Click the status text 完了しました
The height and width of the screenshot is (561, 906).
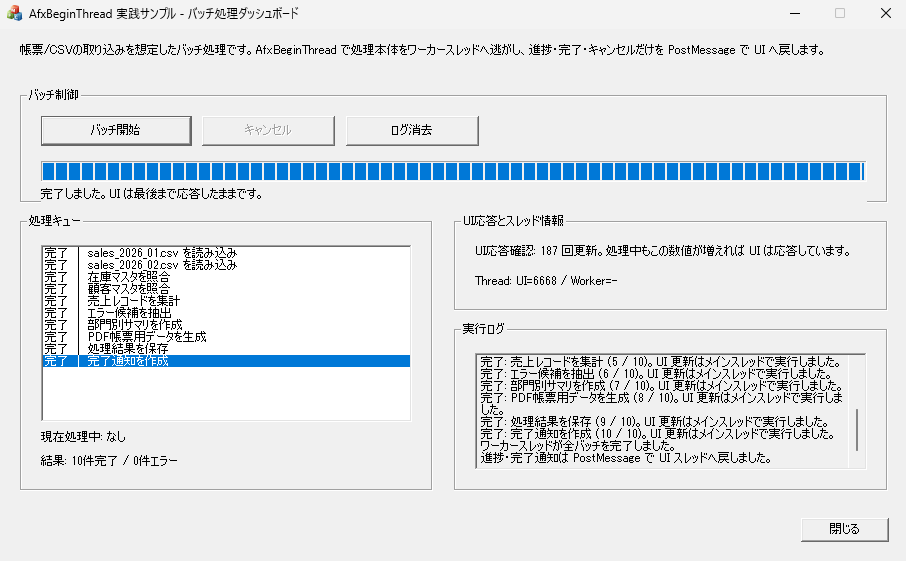(151, 194)
